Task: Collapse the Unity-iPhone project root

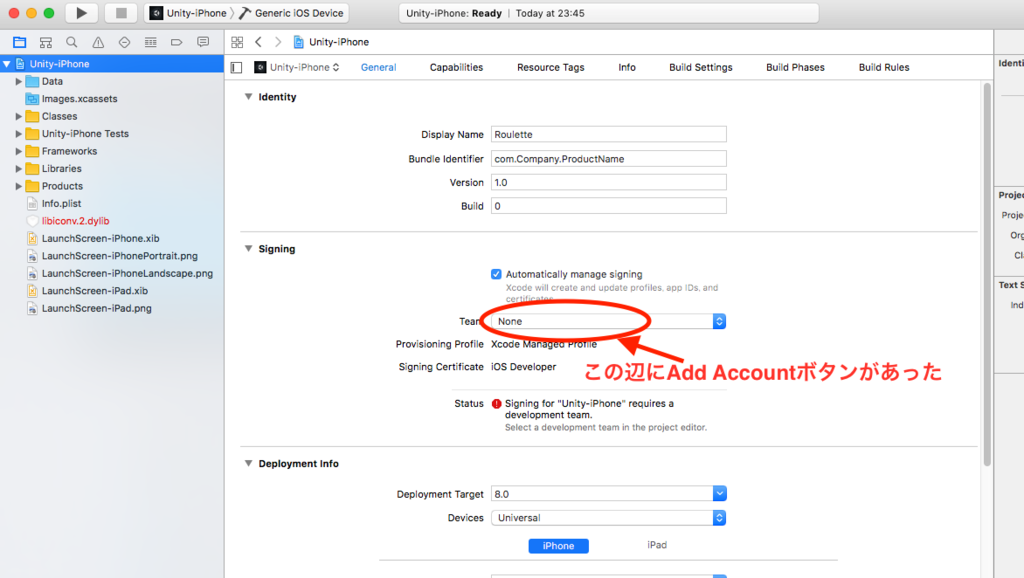Action: tap(7, 64)
